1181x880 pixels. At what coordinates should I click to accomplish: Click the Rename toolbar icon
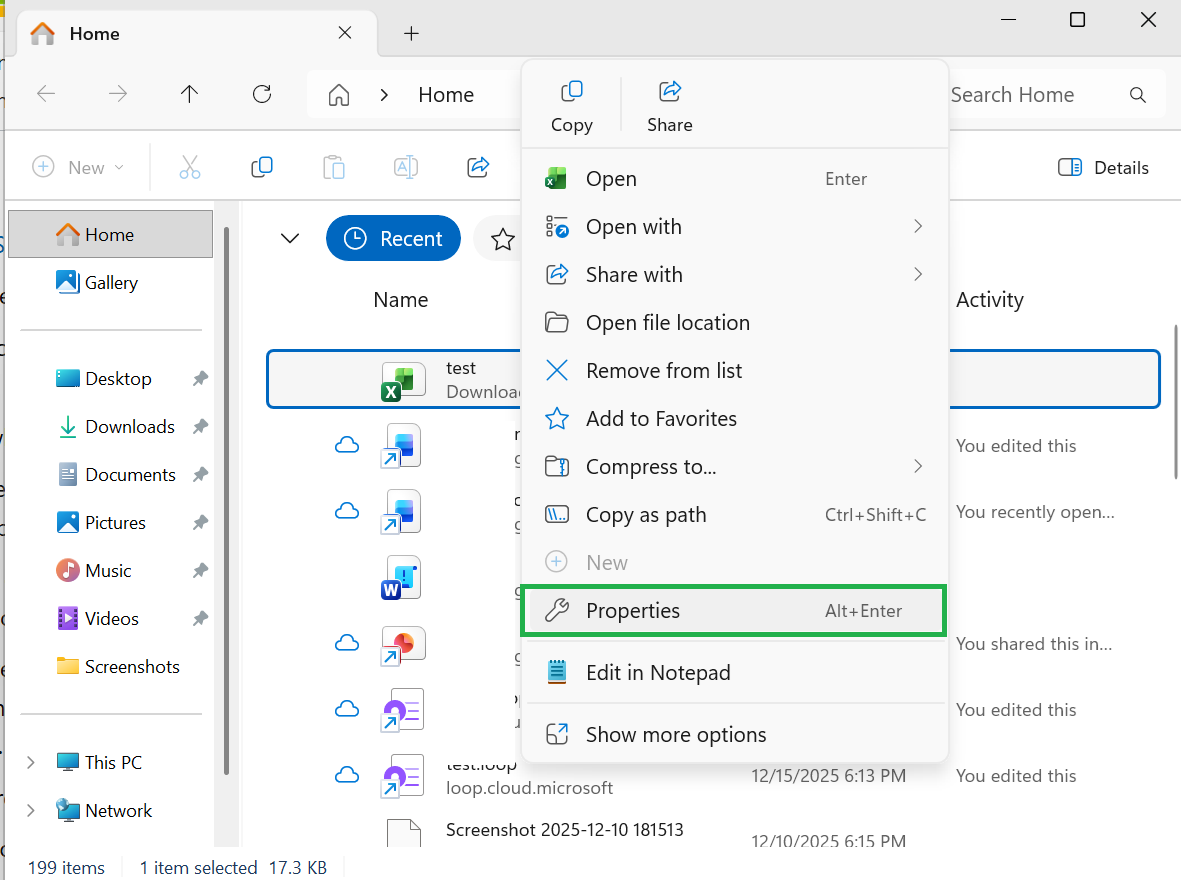pos(406,167)
